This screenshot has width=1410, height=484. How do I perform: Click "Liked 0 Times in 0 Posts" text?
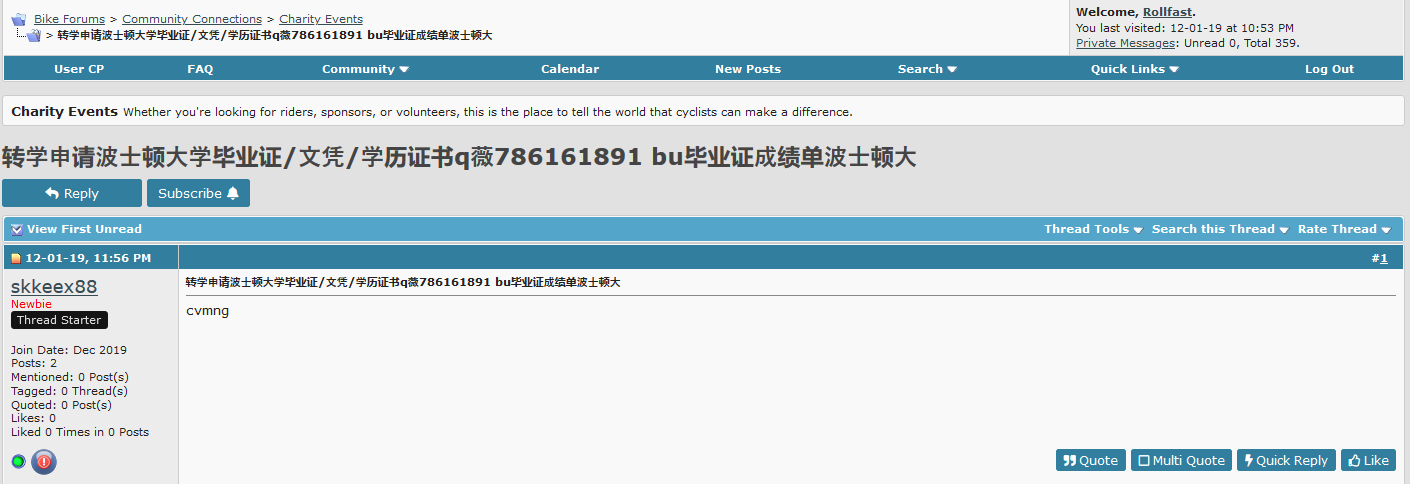80,432
